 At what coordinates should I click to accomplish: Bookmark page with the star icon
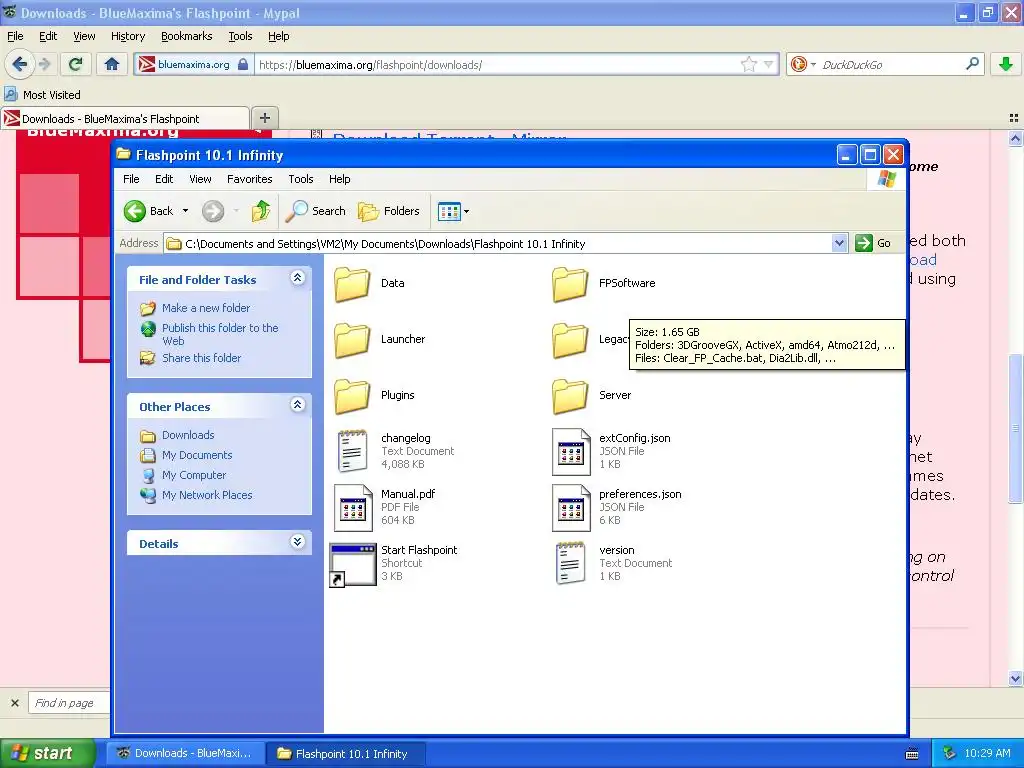click(748, 64)
